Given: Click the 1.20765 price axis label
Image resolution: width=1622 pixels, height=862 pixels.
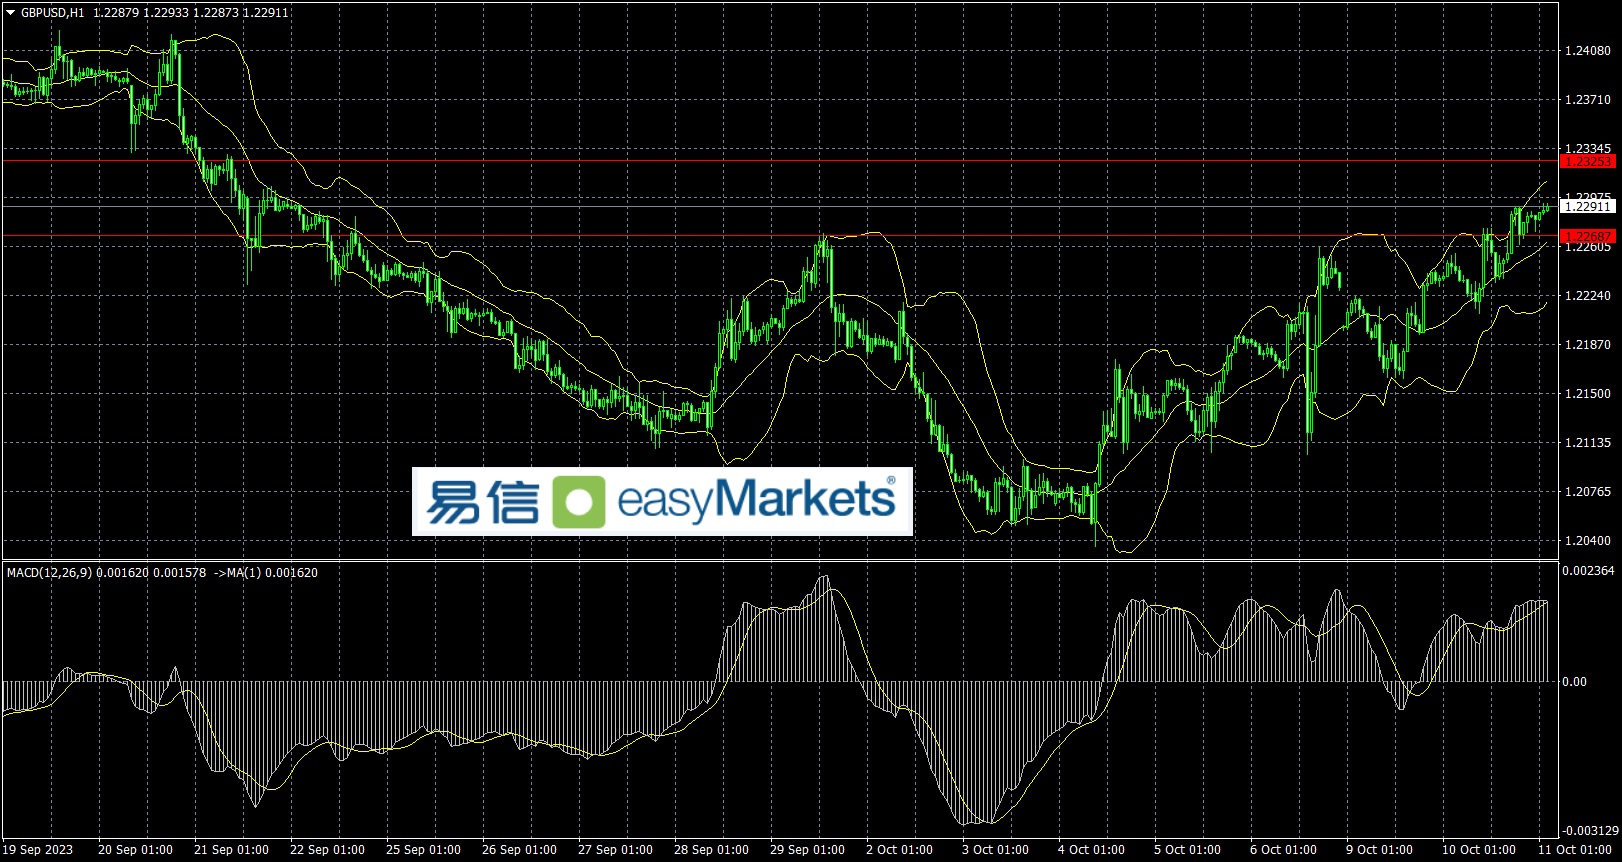Looking at the screenshot, I should (x=1588, y=492).
